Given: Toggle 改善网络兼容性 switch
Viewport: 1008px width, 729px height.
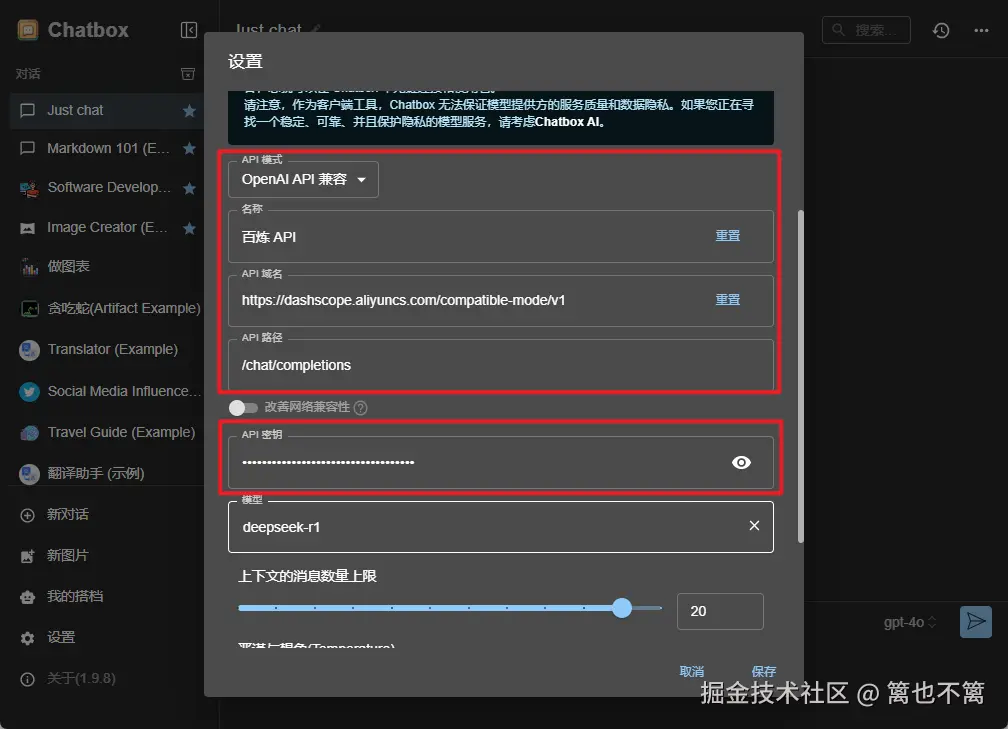Looking at the screenshot, I should click(244, 408).
